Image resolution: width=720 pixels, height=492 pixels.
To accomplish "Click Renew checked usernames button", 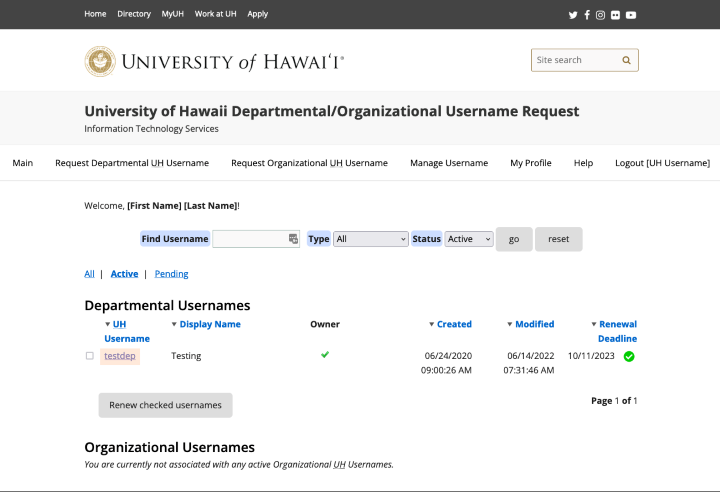I will click(165, 405).
